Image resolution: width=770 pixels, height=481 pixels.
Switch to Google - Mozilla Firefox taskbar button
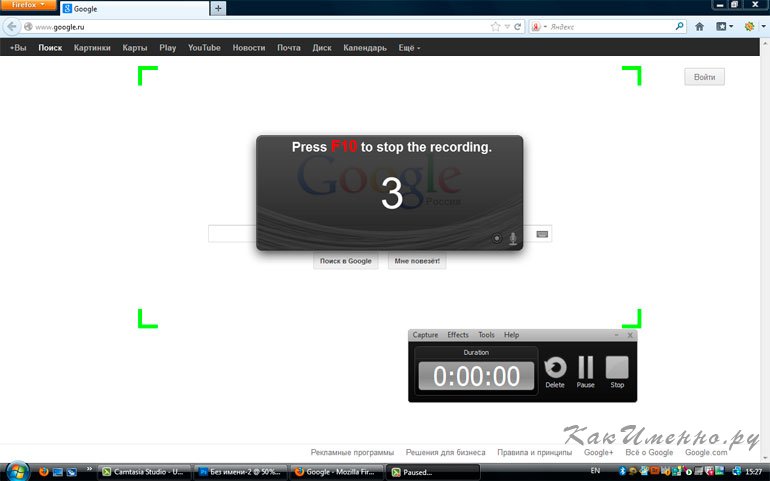(337, 472)
